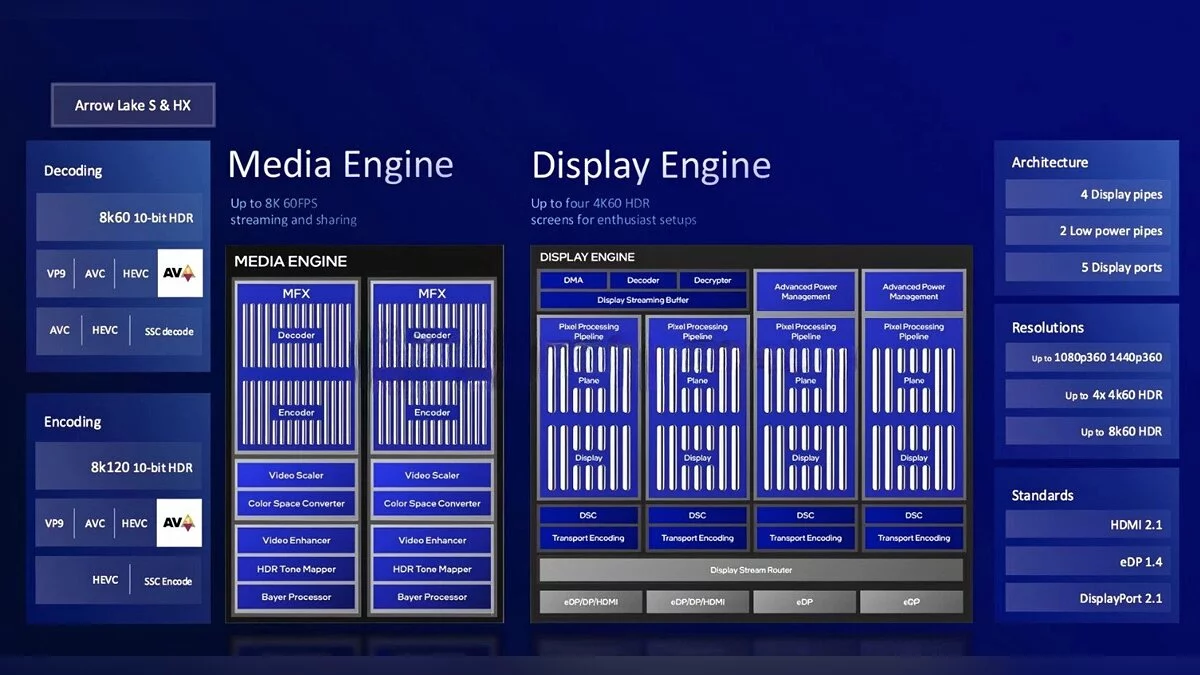The width and height of the screenshot is (1200, 675).
Task: Select the eDP 1.4 standard
Action: (x=1087, y=562)
